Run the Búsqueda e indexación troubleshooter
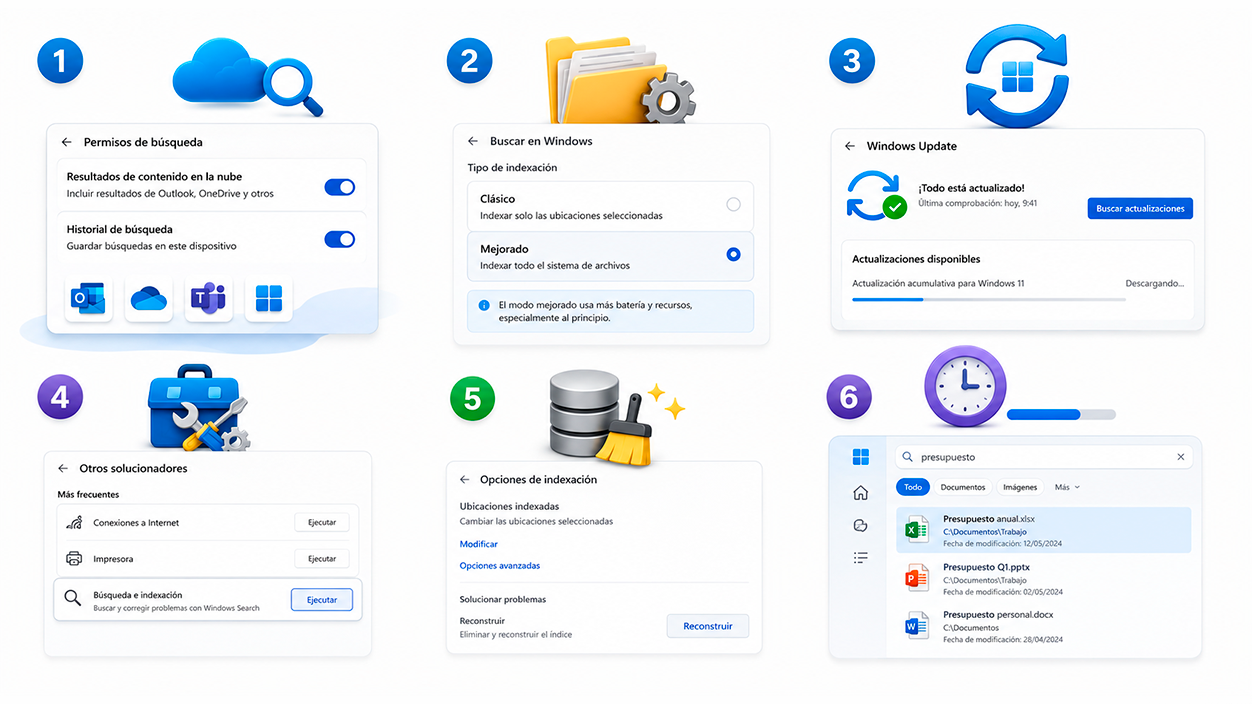The width and height of the screenshot is (1252, 704). 322,600
